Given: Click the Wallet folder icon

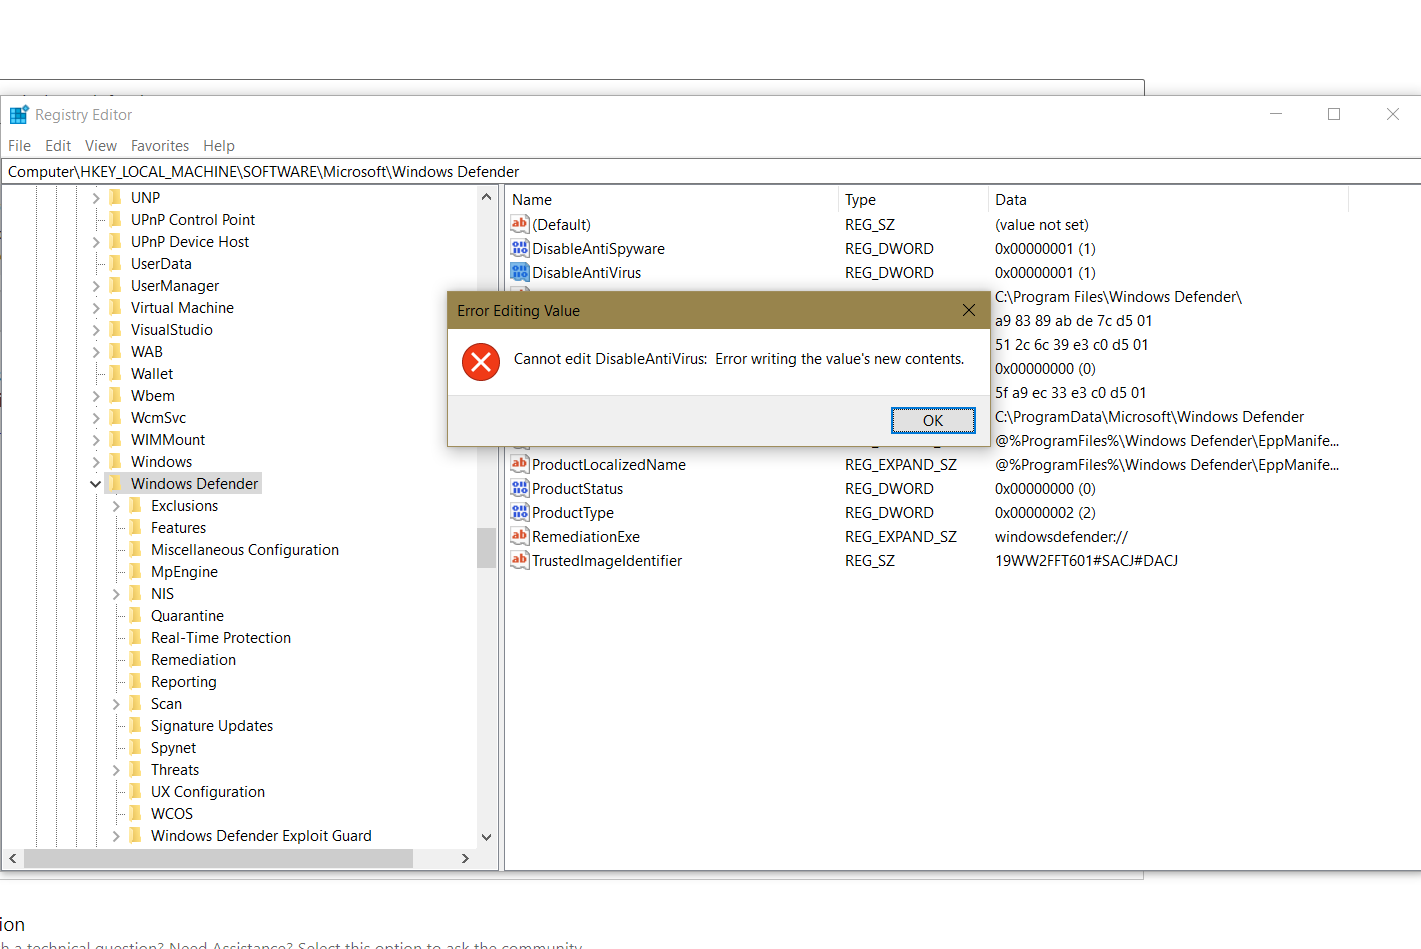Looking at the screenshot, I should click(x=115, y=373).
